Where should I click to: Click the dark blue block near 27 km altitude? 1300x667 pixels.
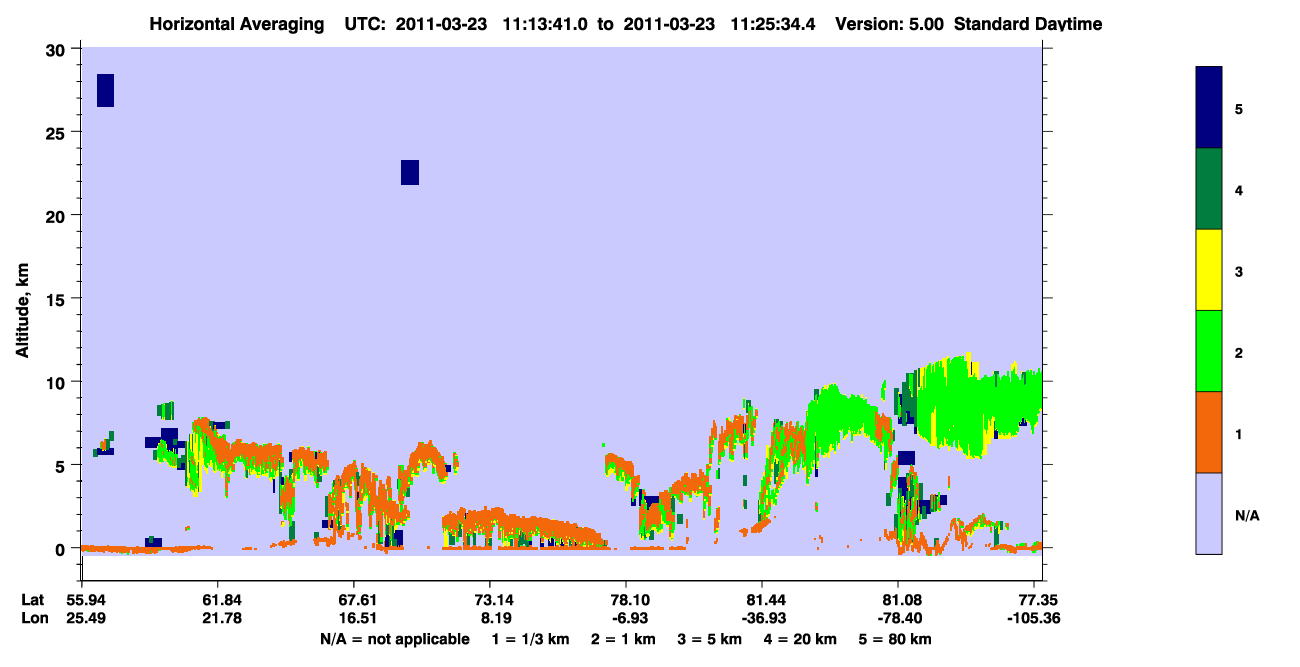(x=105, y=90)
